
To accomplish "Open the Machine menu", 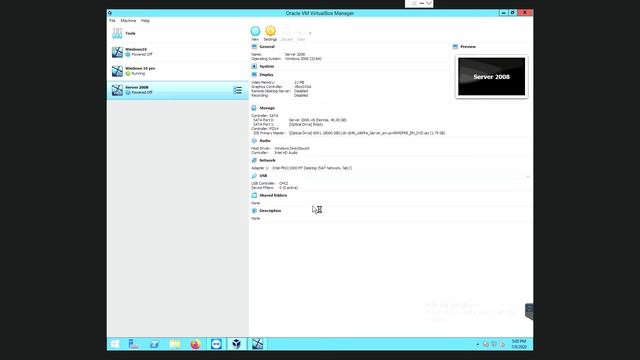I will click(128, 20).
